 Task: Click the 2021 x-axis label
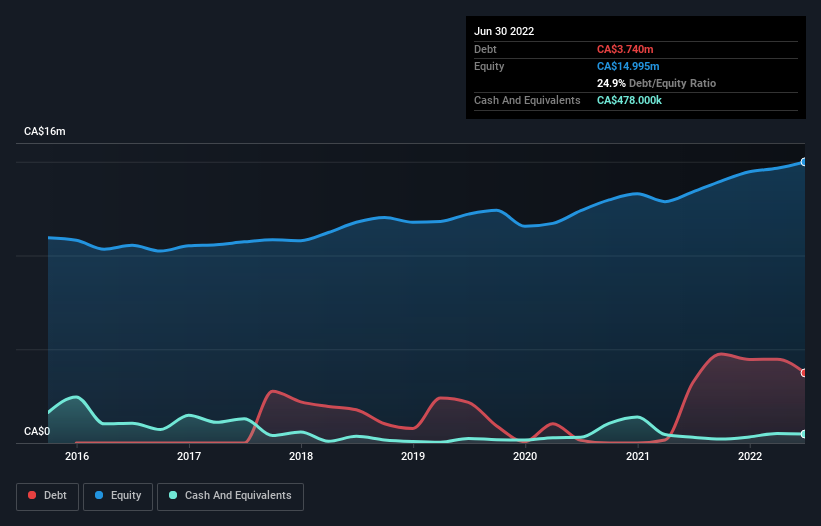(638, 456)
